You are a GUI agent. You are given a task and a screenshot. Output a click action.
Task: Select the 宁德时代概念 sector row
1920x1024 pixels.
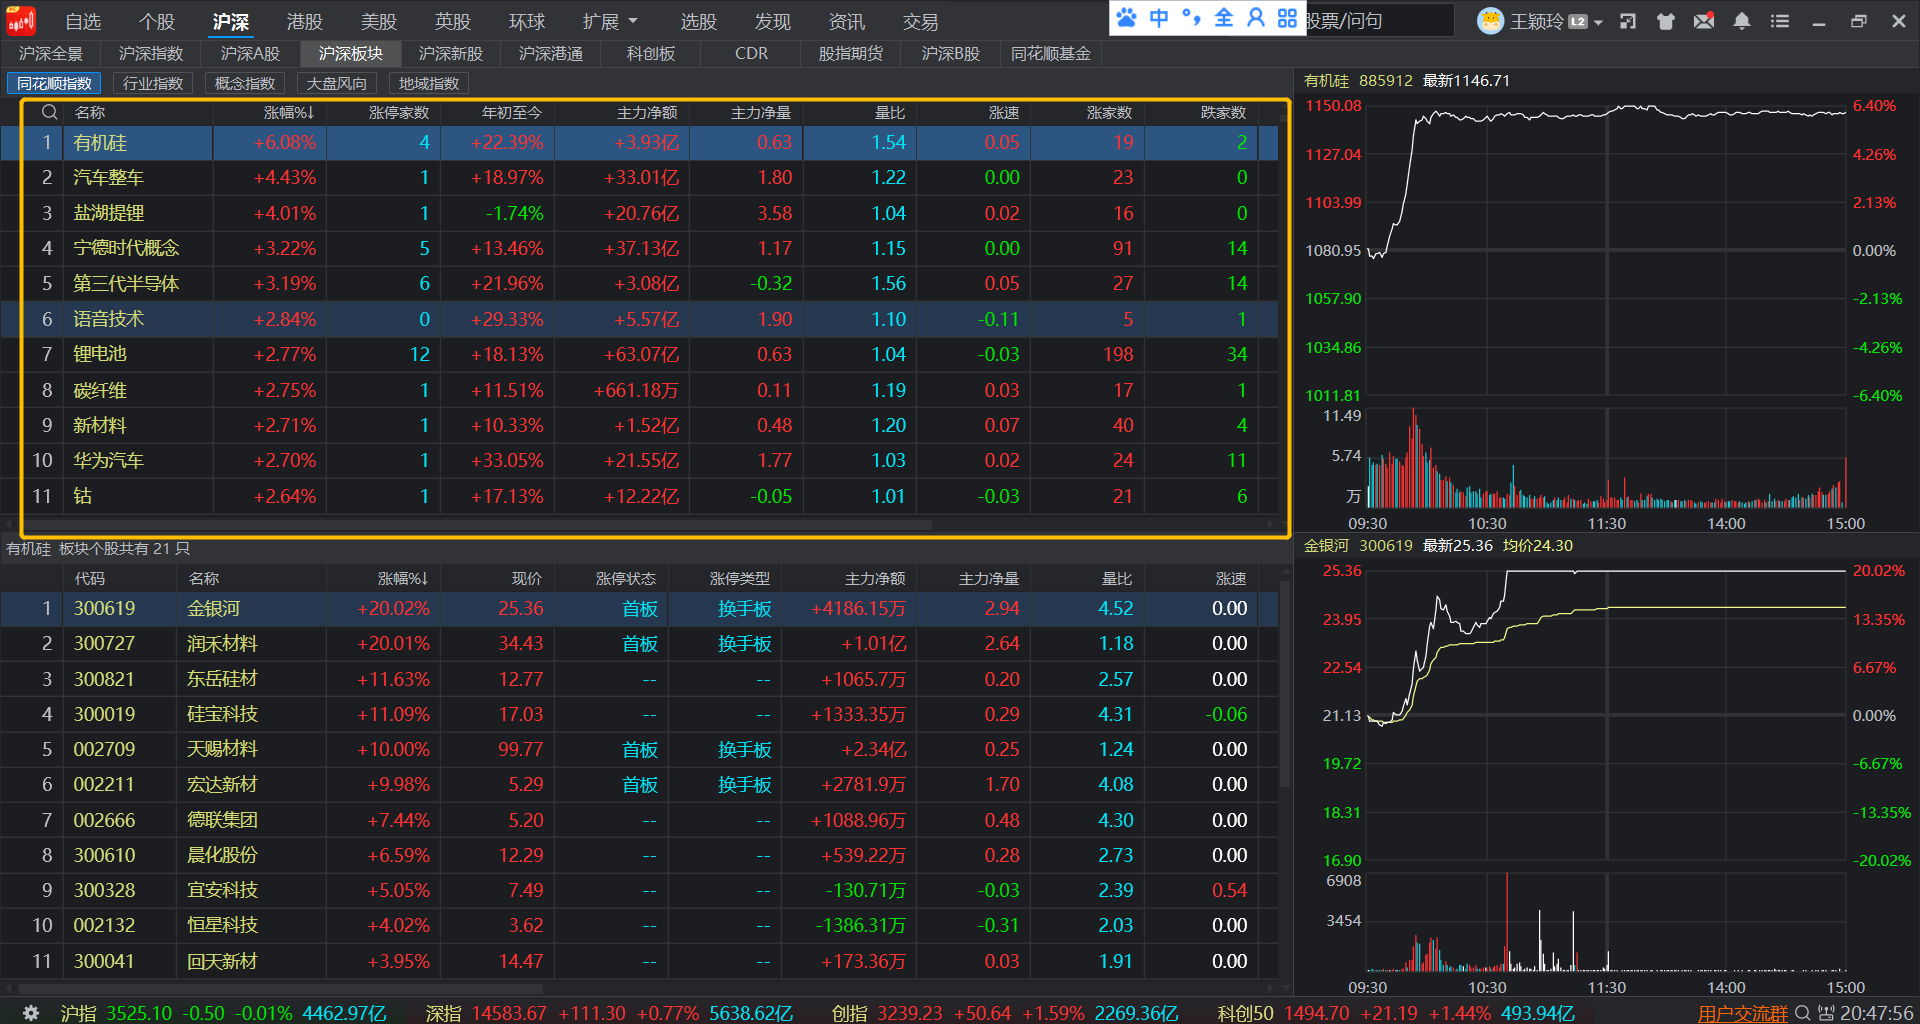640,248
